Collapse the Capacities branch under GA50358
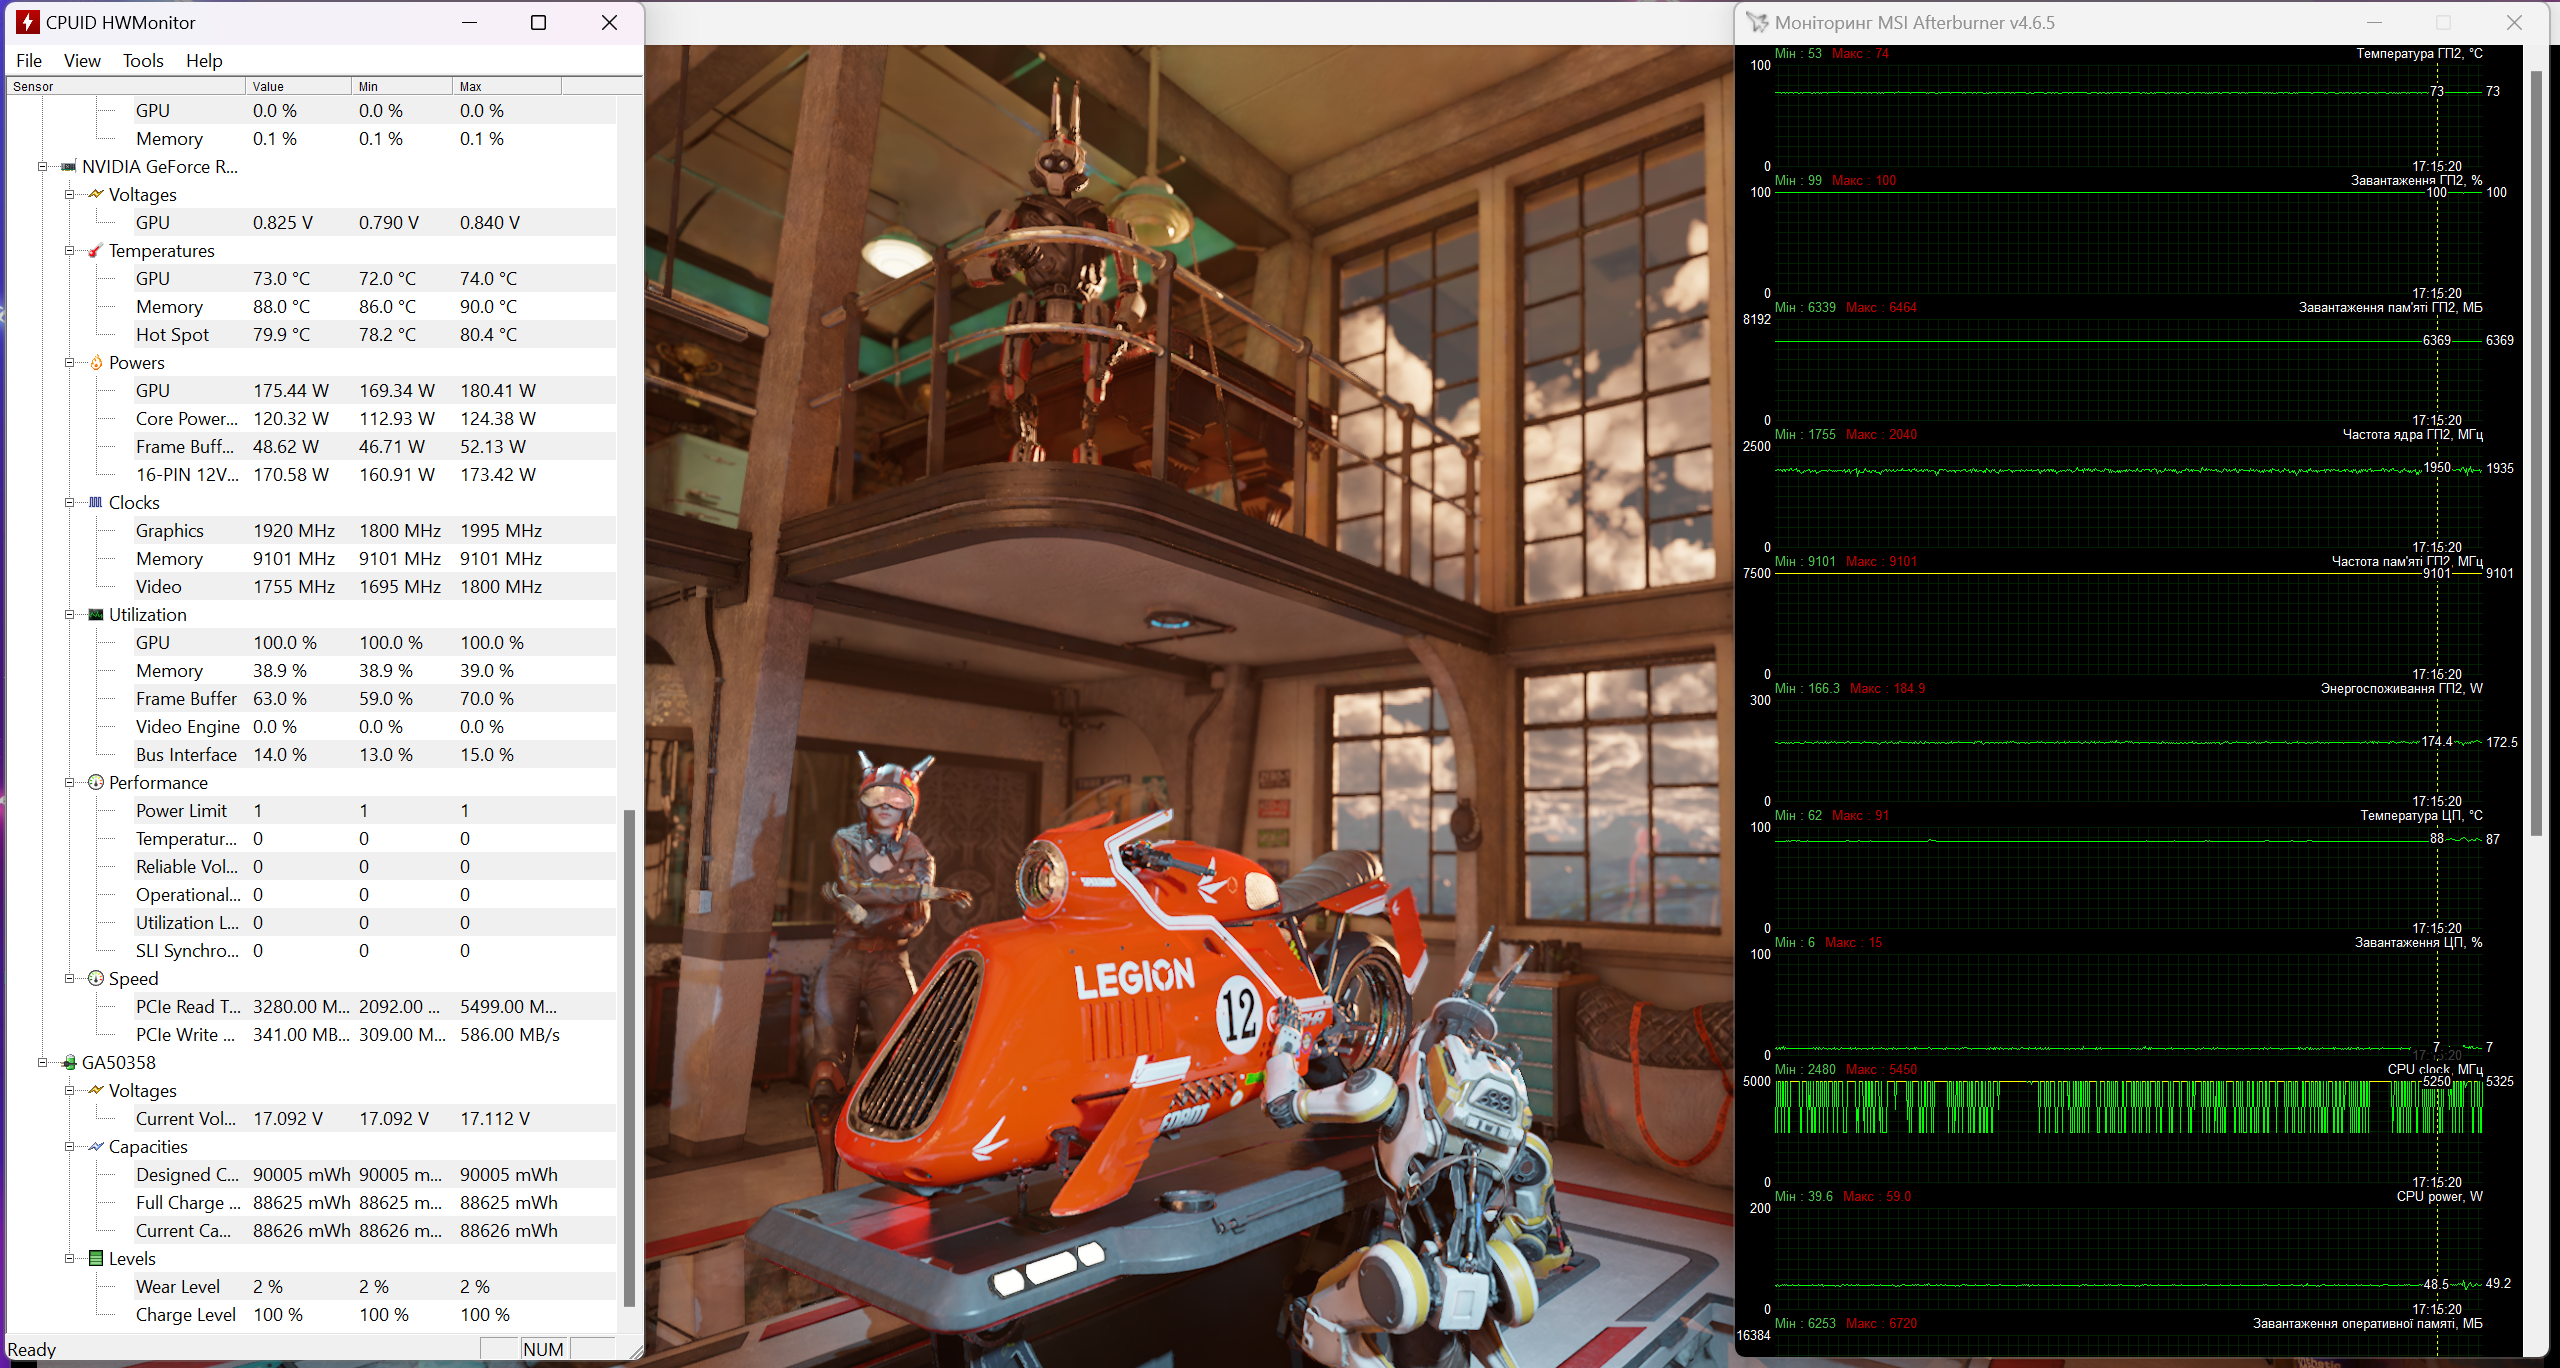The height and width of the screenshot is (1368, 2560). [x=70, y=1147]
